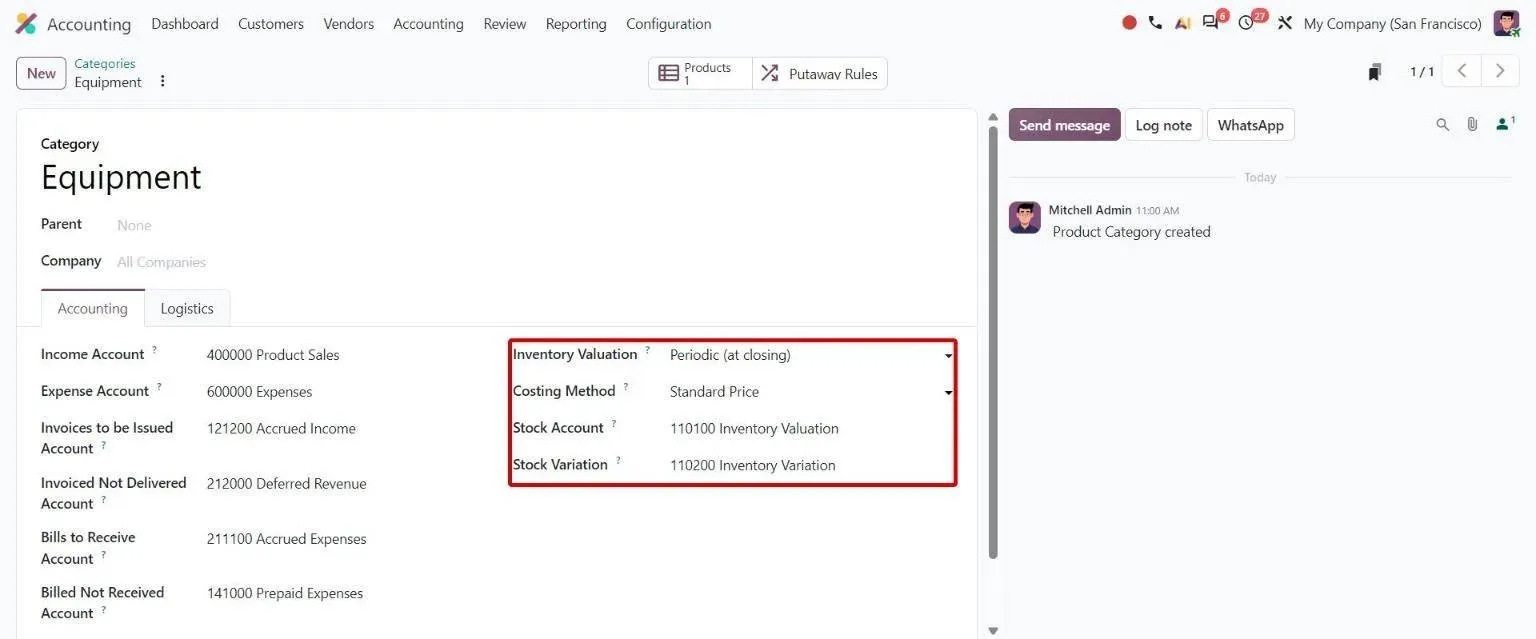
Task: Open the Putaway Rules smart button
Action: point(820,73)
